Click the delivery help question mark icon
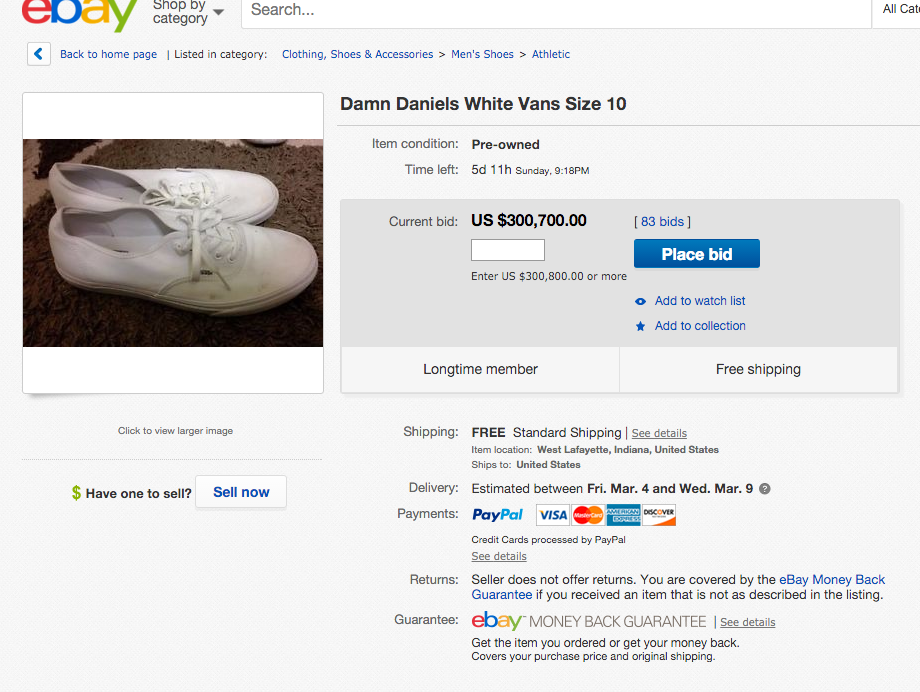Viewport: 920px width, 692px height. [x=765, y=489]
